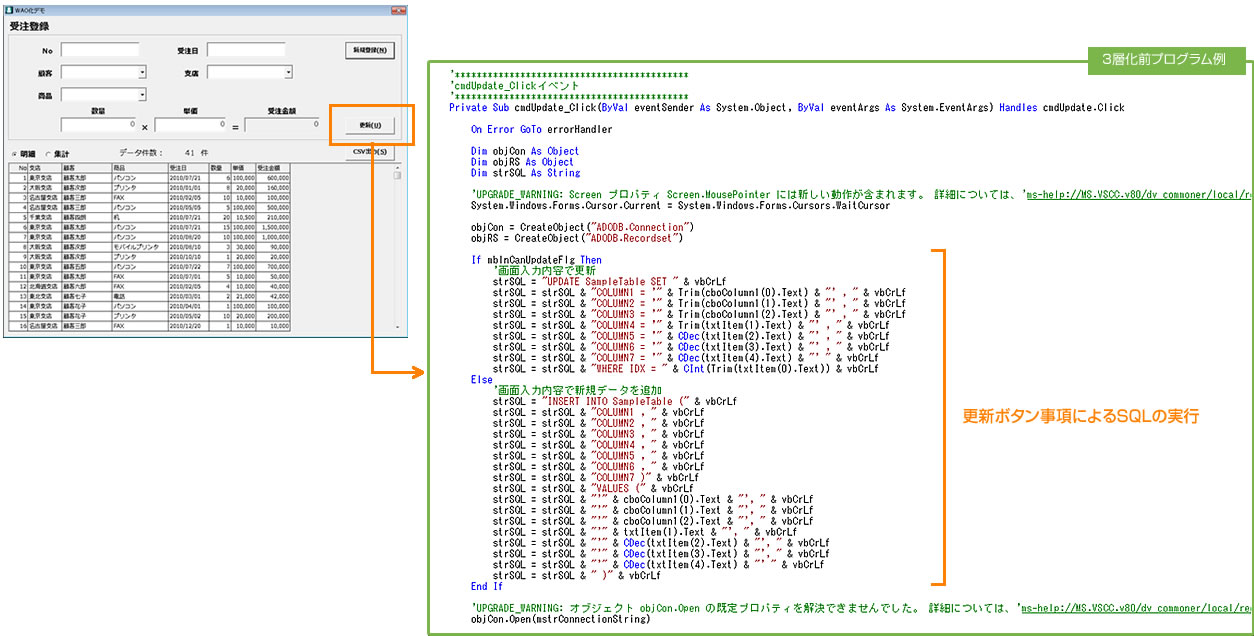Select the 集計 radio button
This screenshot has width=1254, height=636.
(x=48, y=153)
